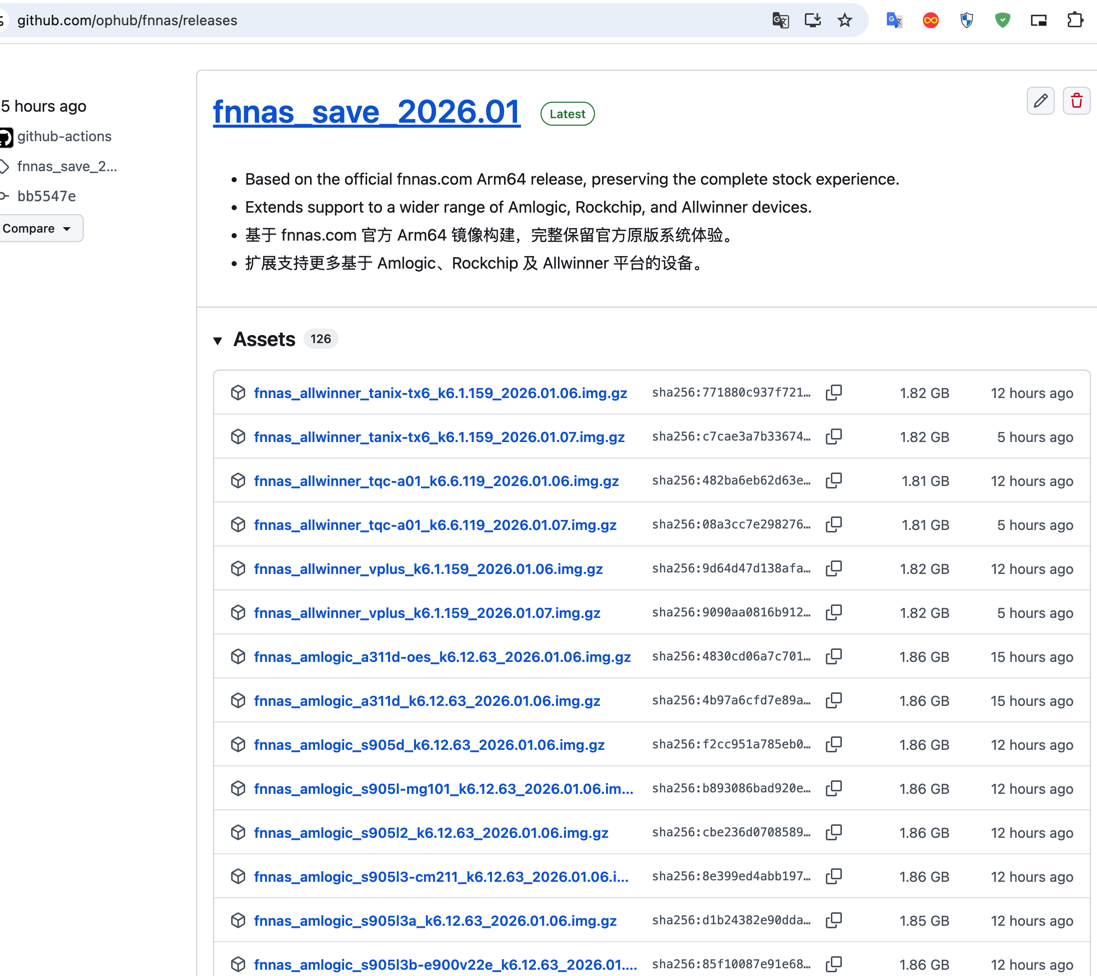Click the red trash delete release icon

(1076, 101)
